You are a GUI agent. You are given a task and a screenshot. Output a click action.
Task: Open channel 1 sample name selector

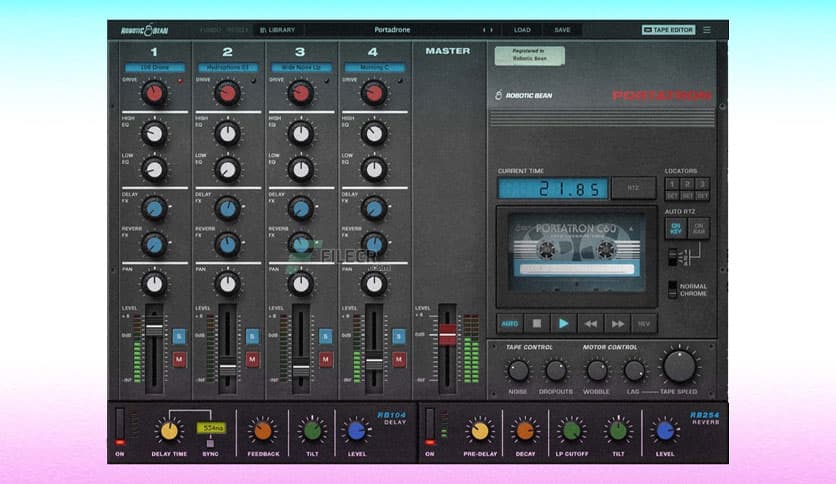[153, 67]
